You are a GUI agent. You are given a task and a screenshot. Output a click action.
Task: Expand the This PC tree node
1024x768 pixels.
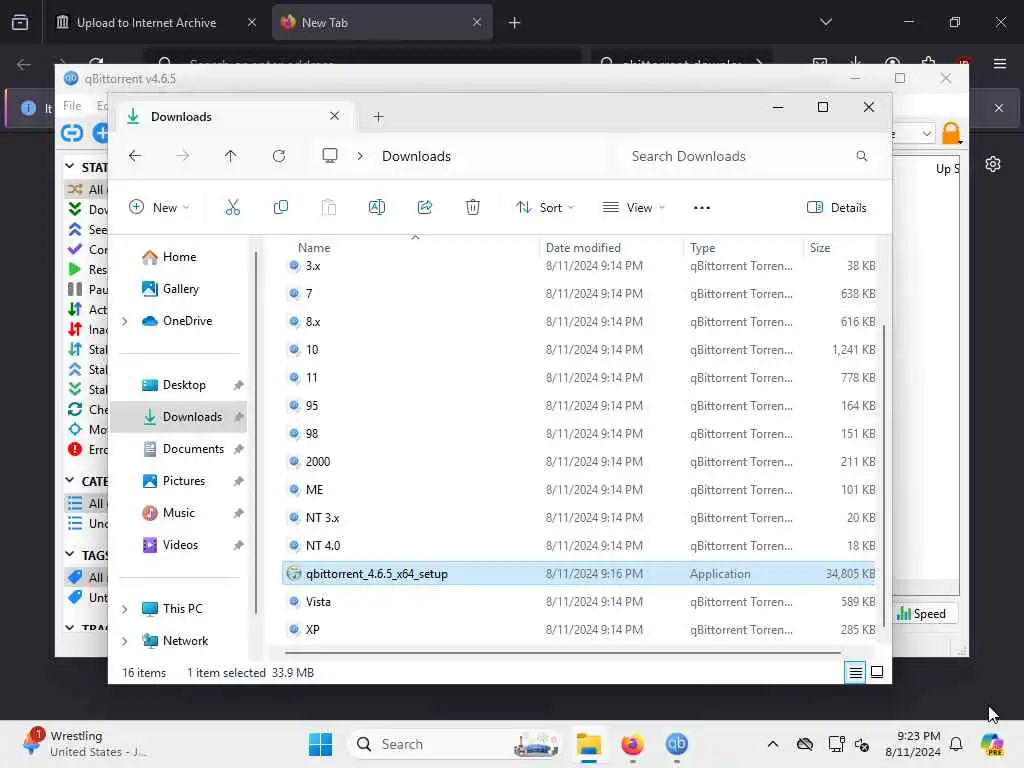[125, 609]
